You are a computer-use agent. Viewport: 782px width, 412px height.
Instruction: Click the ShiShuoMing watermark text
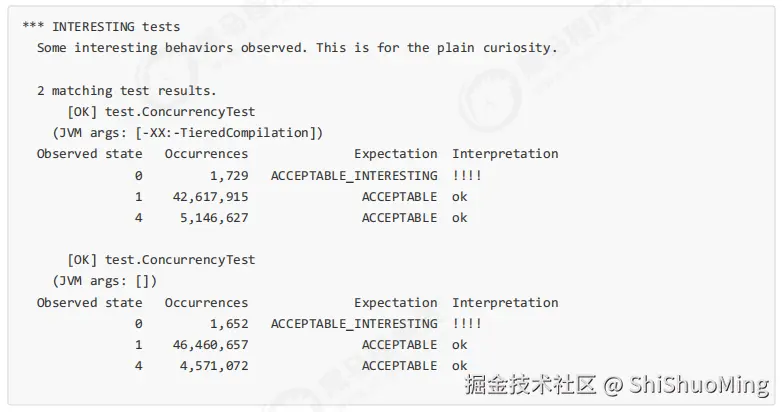699,385
